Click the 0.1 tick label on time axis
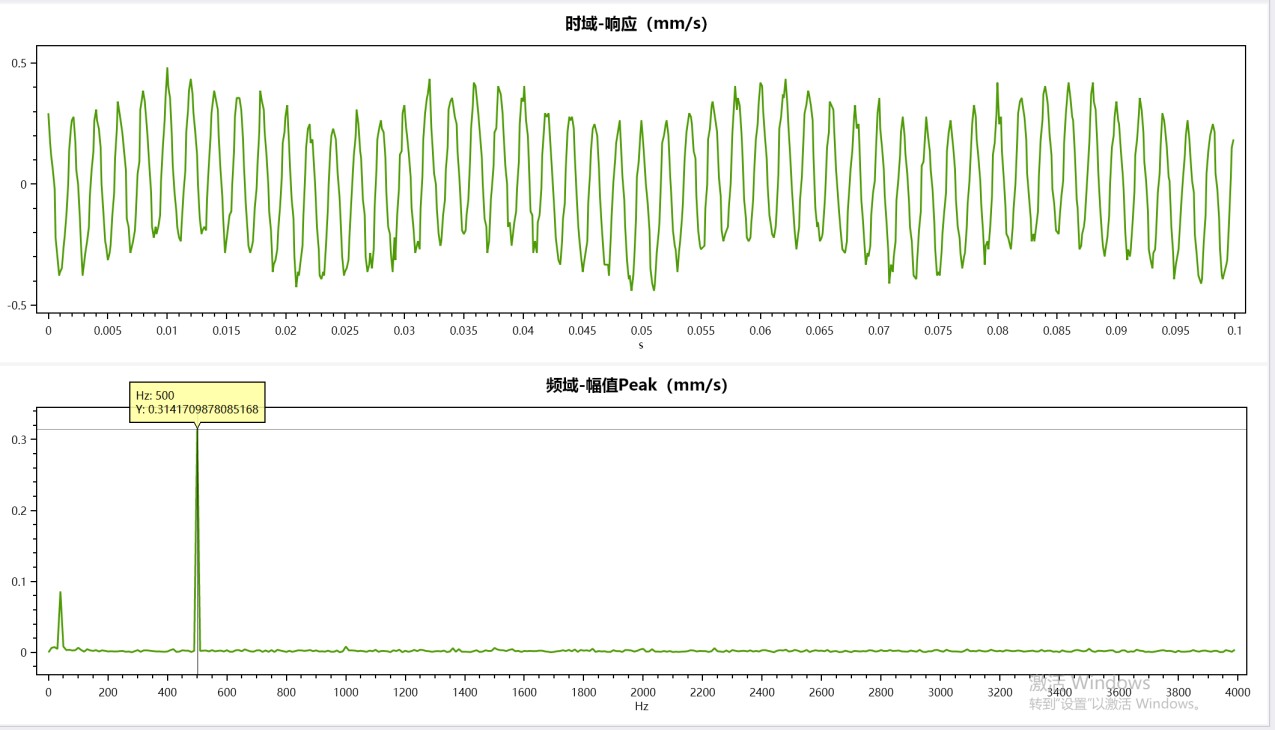Viewport: 1275px width, 730px height. pos(1234,330)
